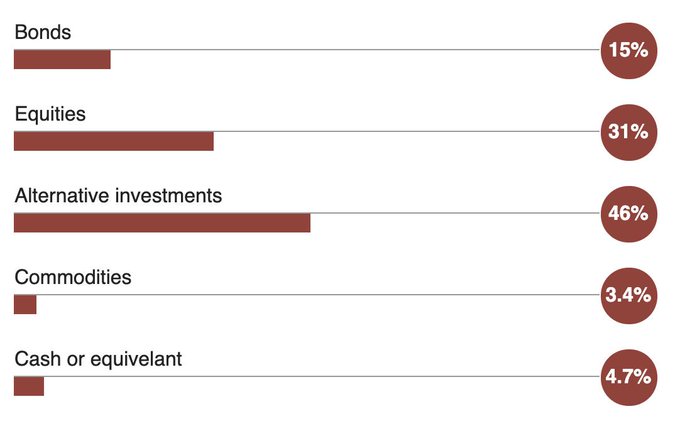This screenshot has width=680, height=426.
Task: Click gray track line right of Alternative investments
Action: 450,213
